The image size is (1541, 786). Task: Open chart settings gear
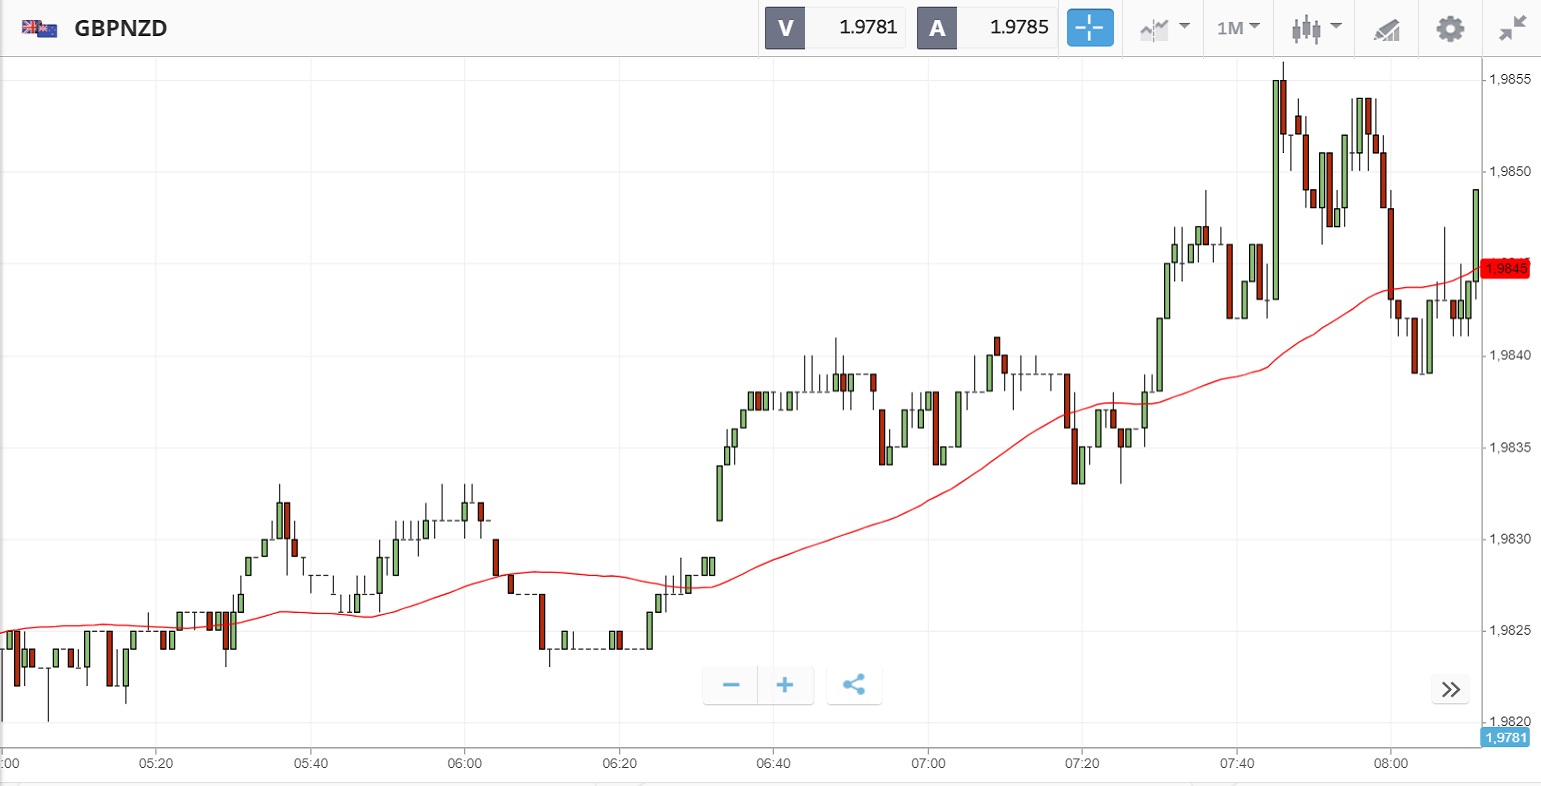(1450, 28)
